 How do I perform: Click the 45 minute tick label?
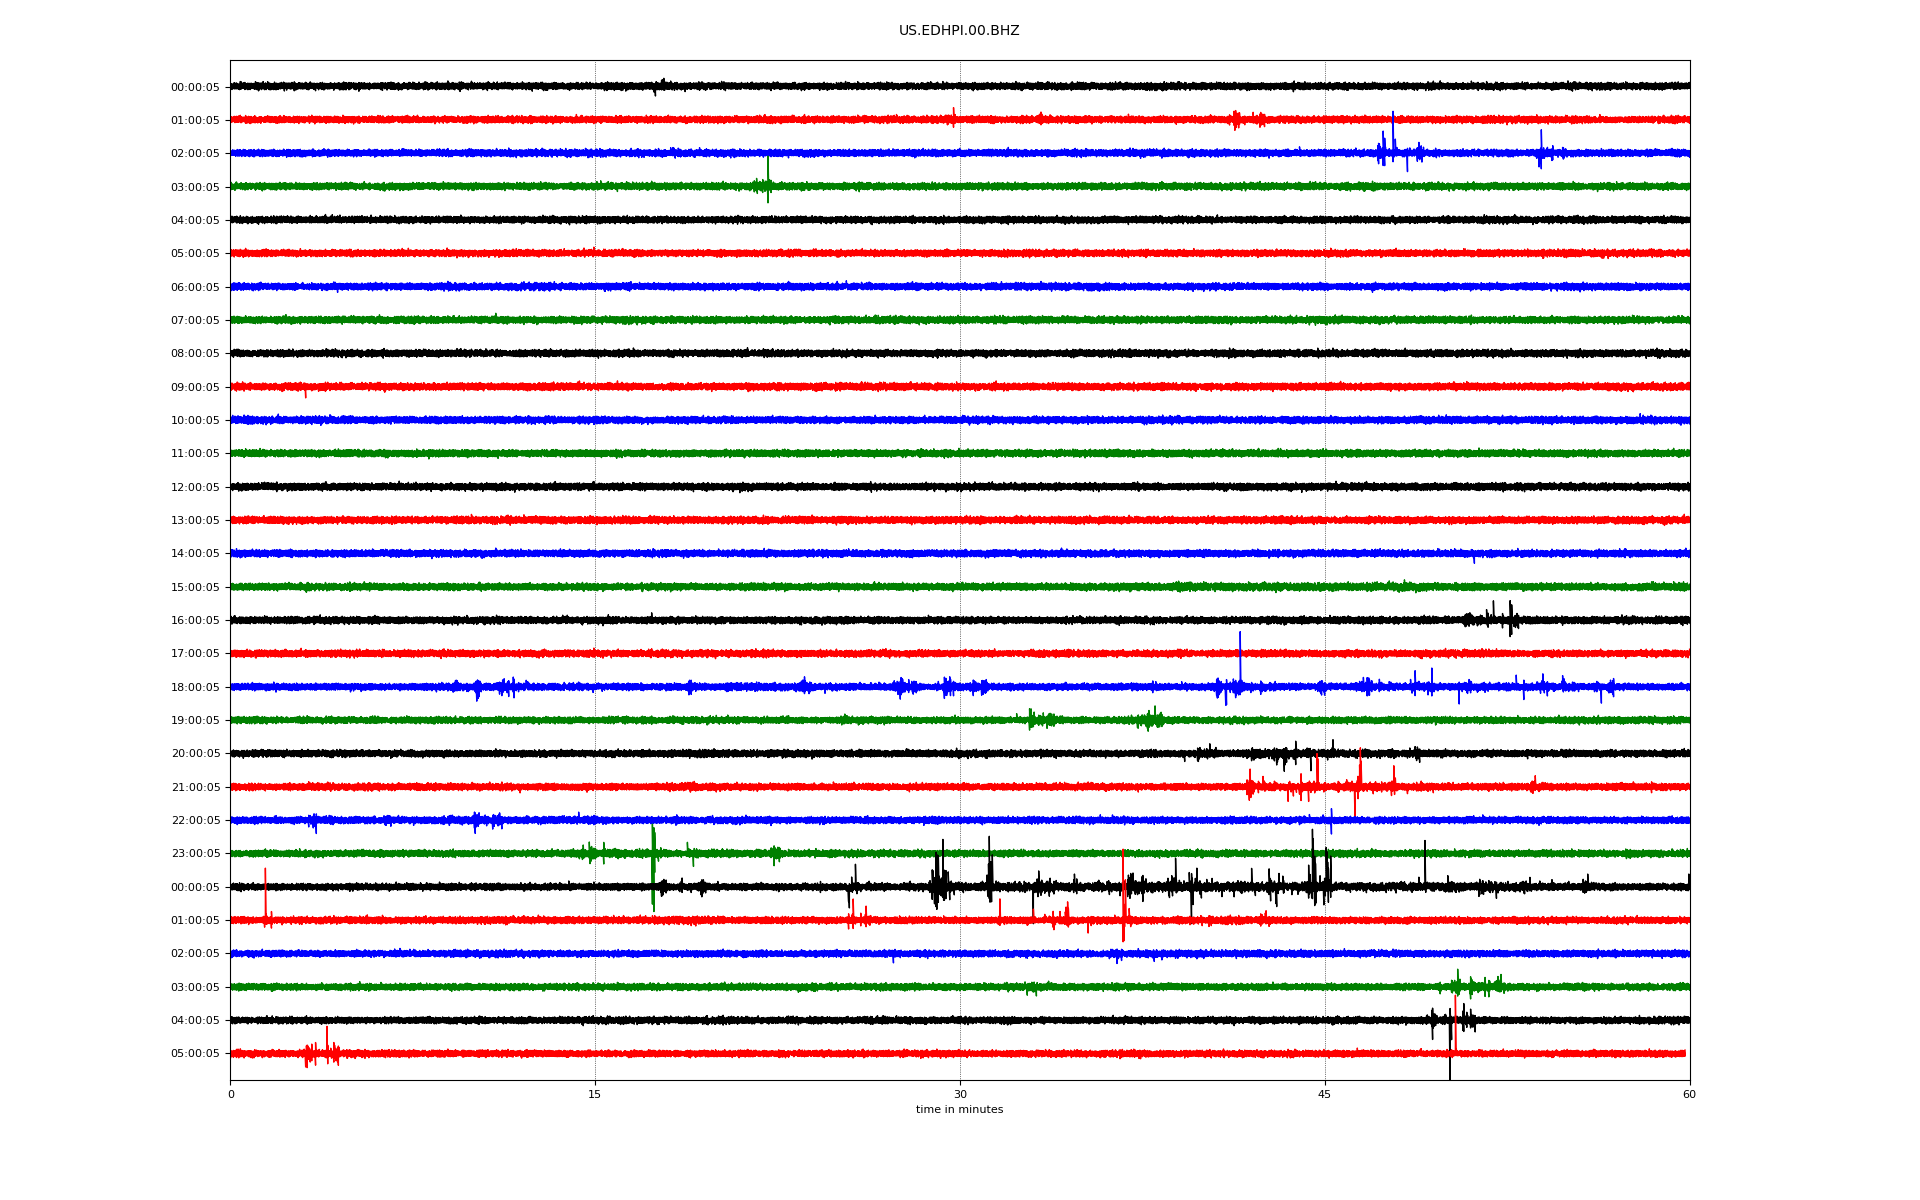[x=1324, y=1094]
